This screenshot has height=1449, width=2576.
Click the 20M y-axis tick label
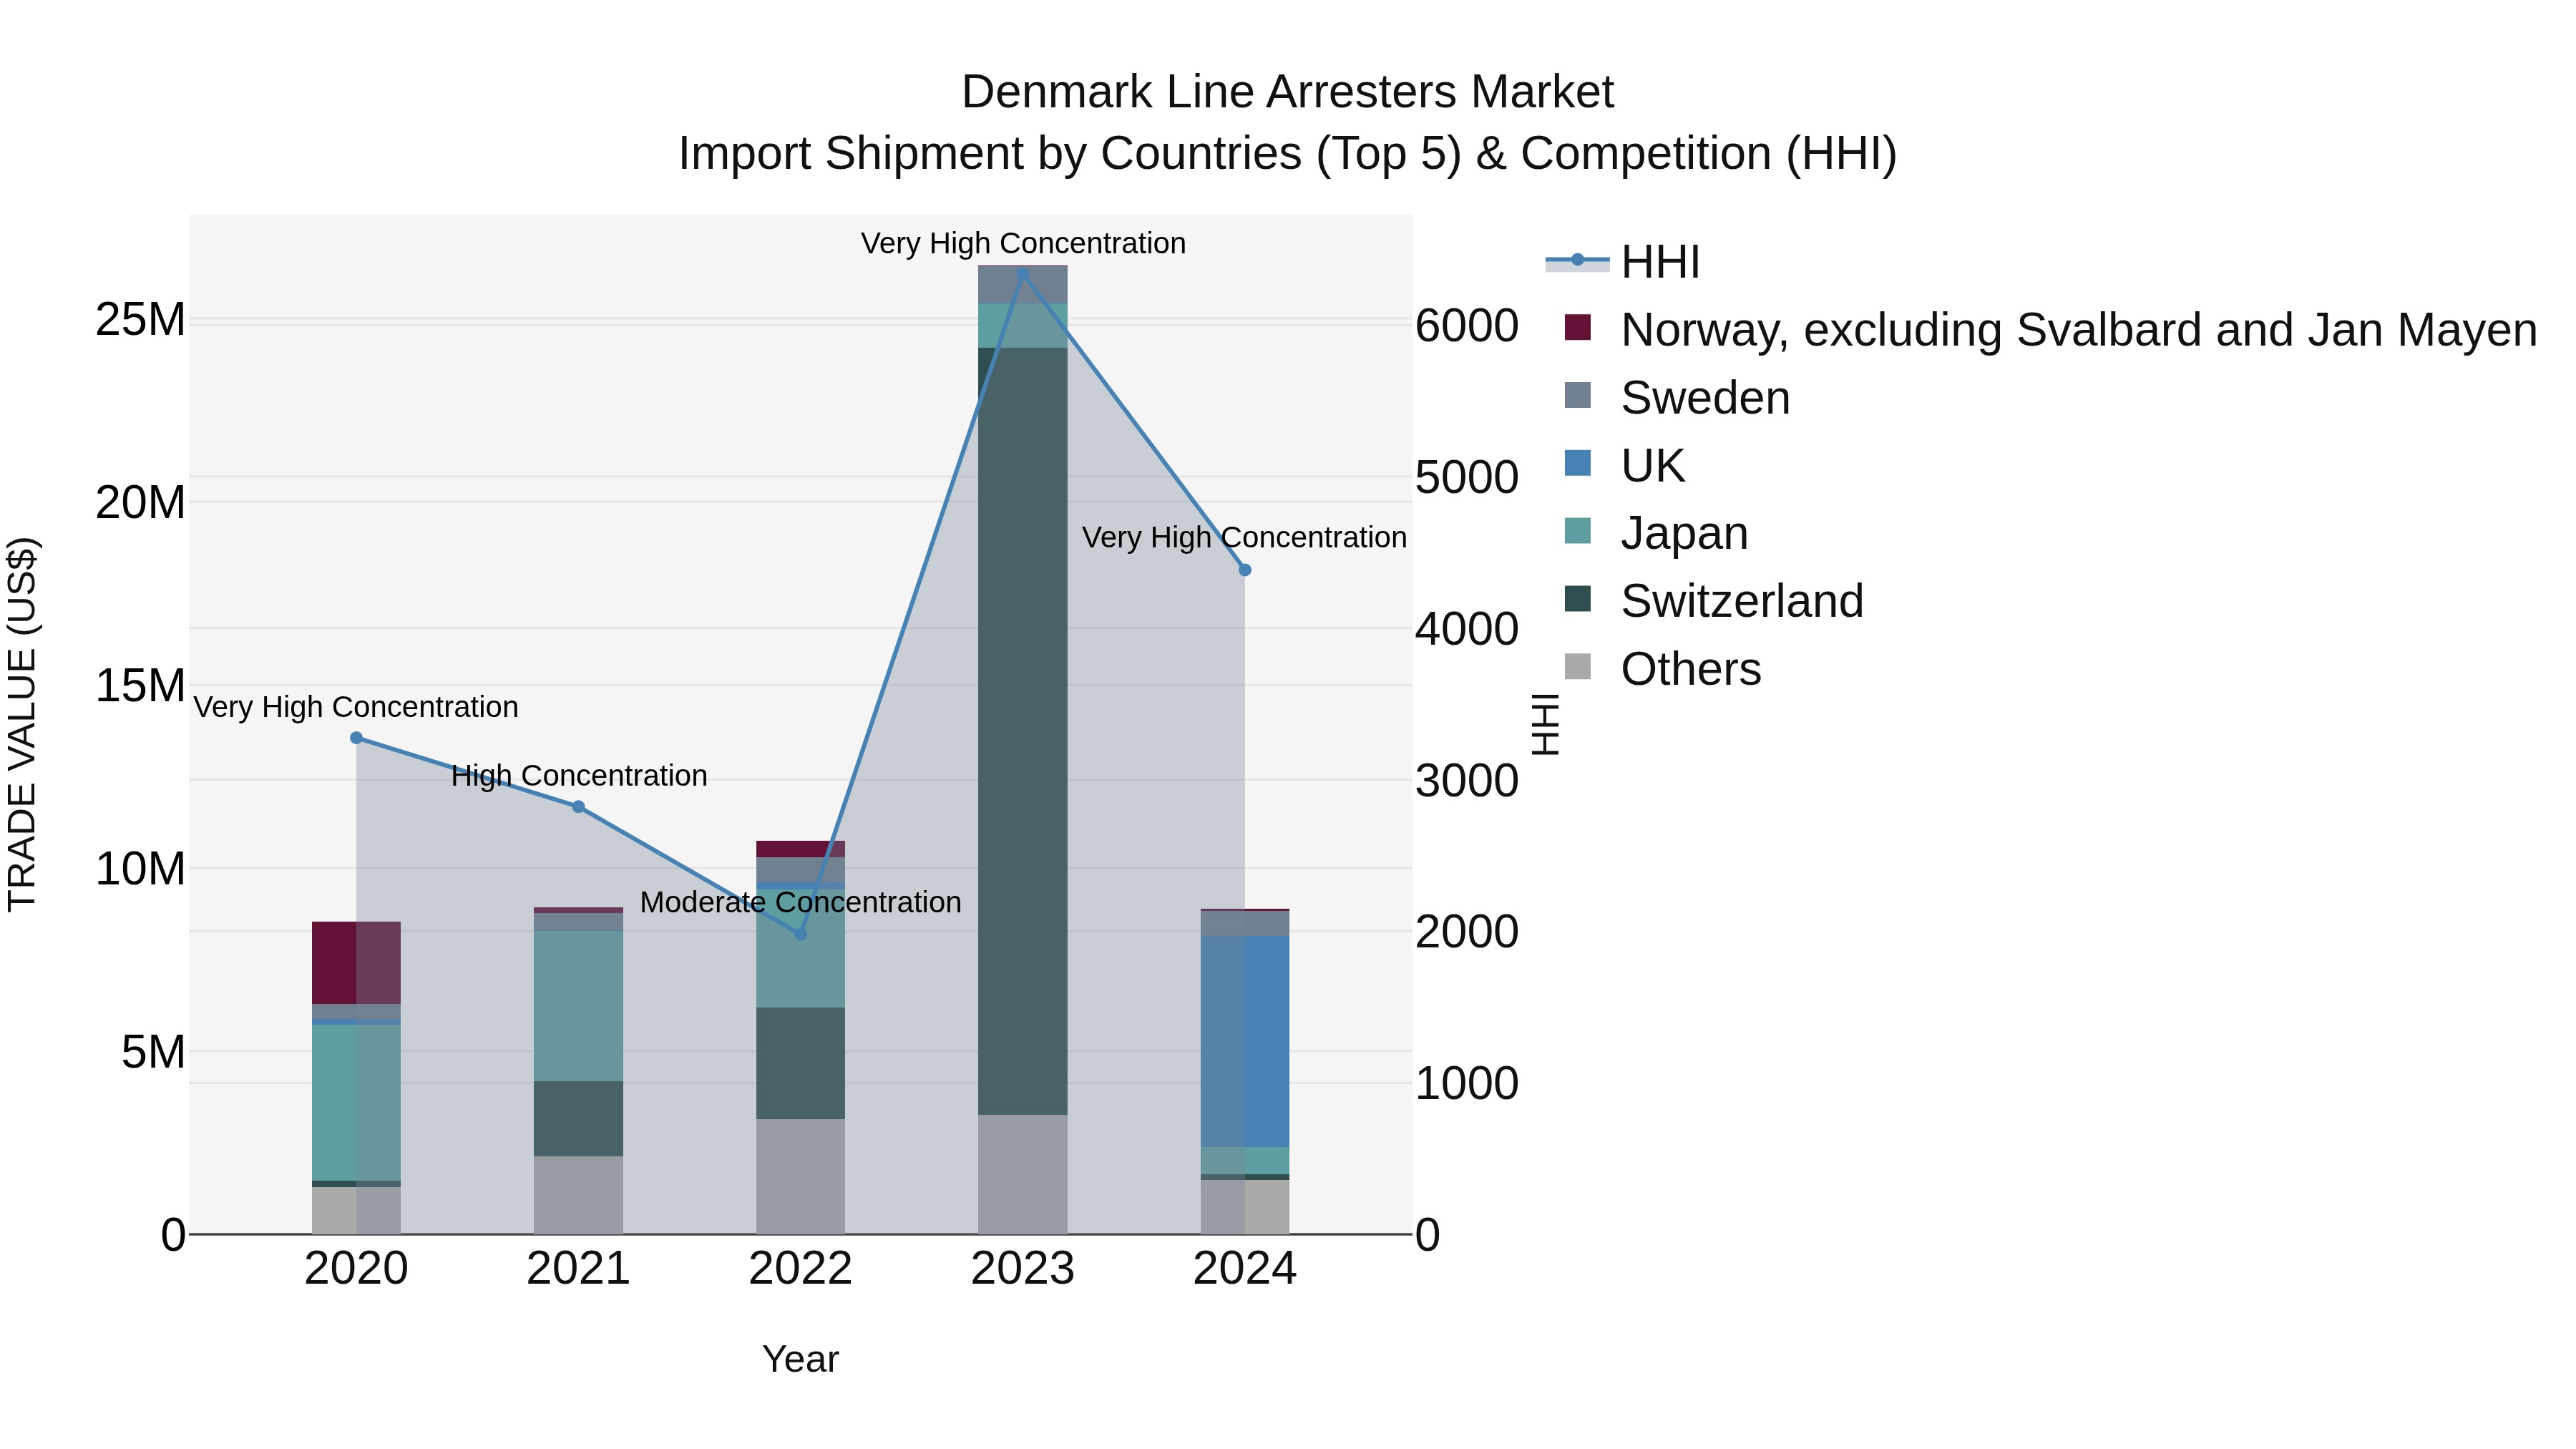[x=140, y=503]
